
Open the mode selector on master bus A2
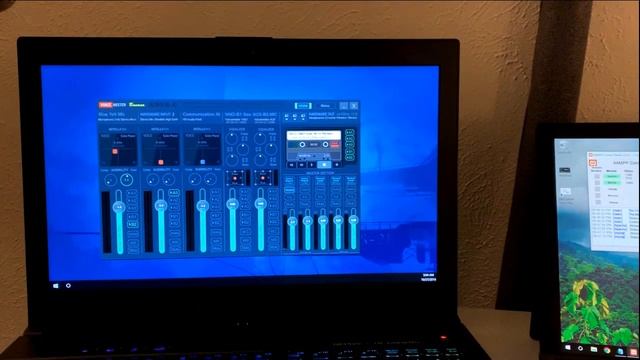pos(304,180)
